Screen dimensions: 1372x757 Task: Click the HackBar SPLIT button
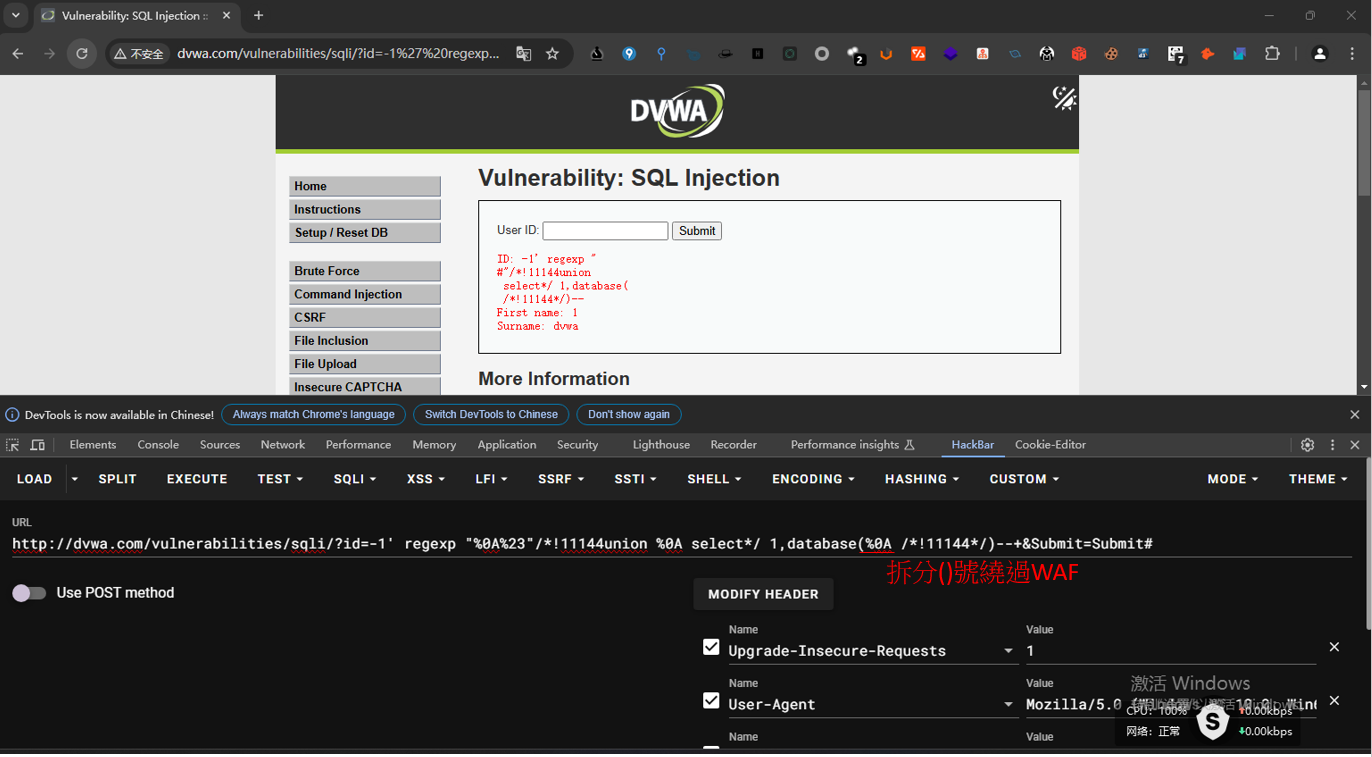tap(117, 479)
